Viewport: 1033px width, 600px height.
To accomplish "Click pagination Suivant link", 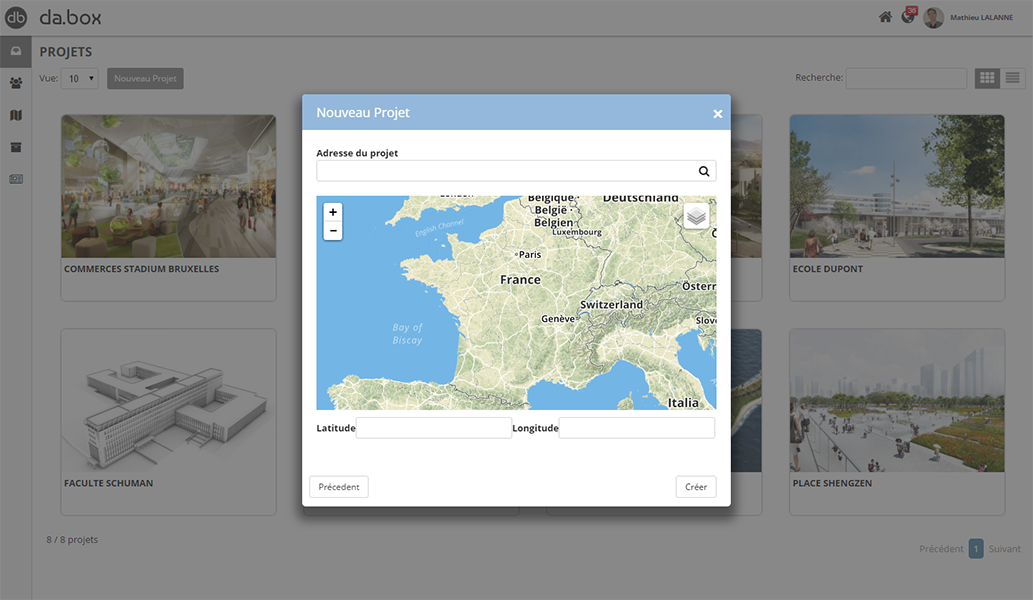I will coord(1005,549).
